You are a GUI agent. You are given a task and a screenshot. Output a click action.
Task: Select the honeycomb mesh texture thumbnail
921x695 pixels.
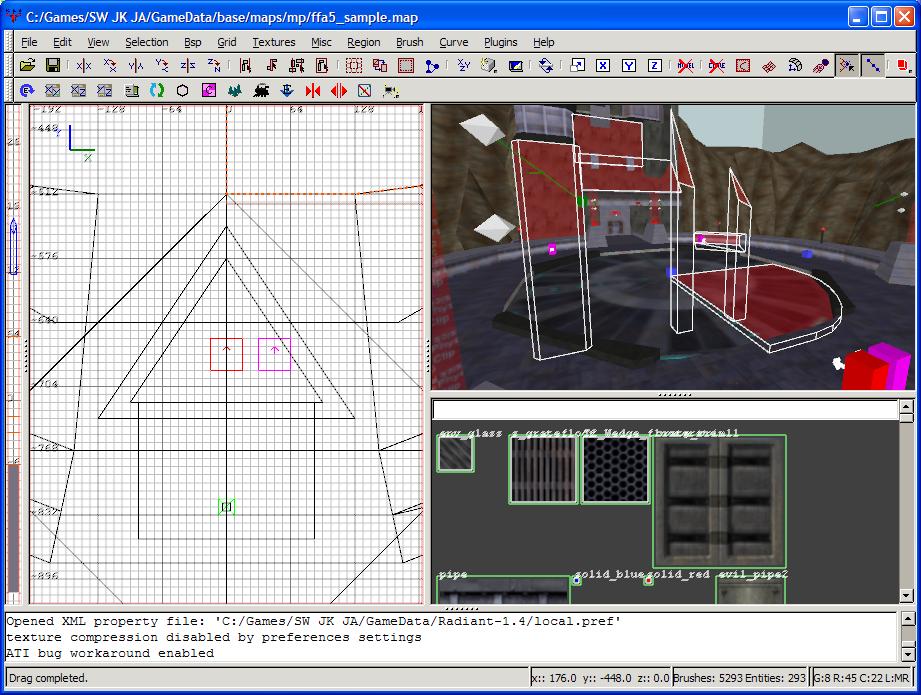pyautogui.click(x=616, y=470)
